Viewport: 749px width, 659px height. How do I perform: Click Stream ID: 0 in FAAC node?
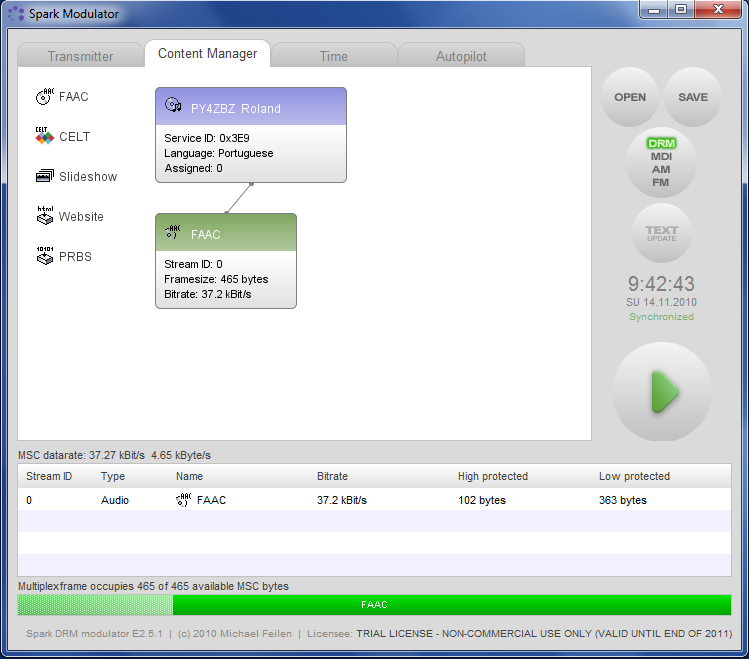click(x=193, y=264)
